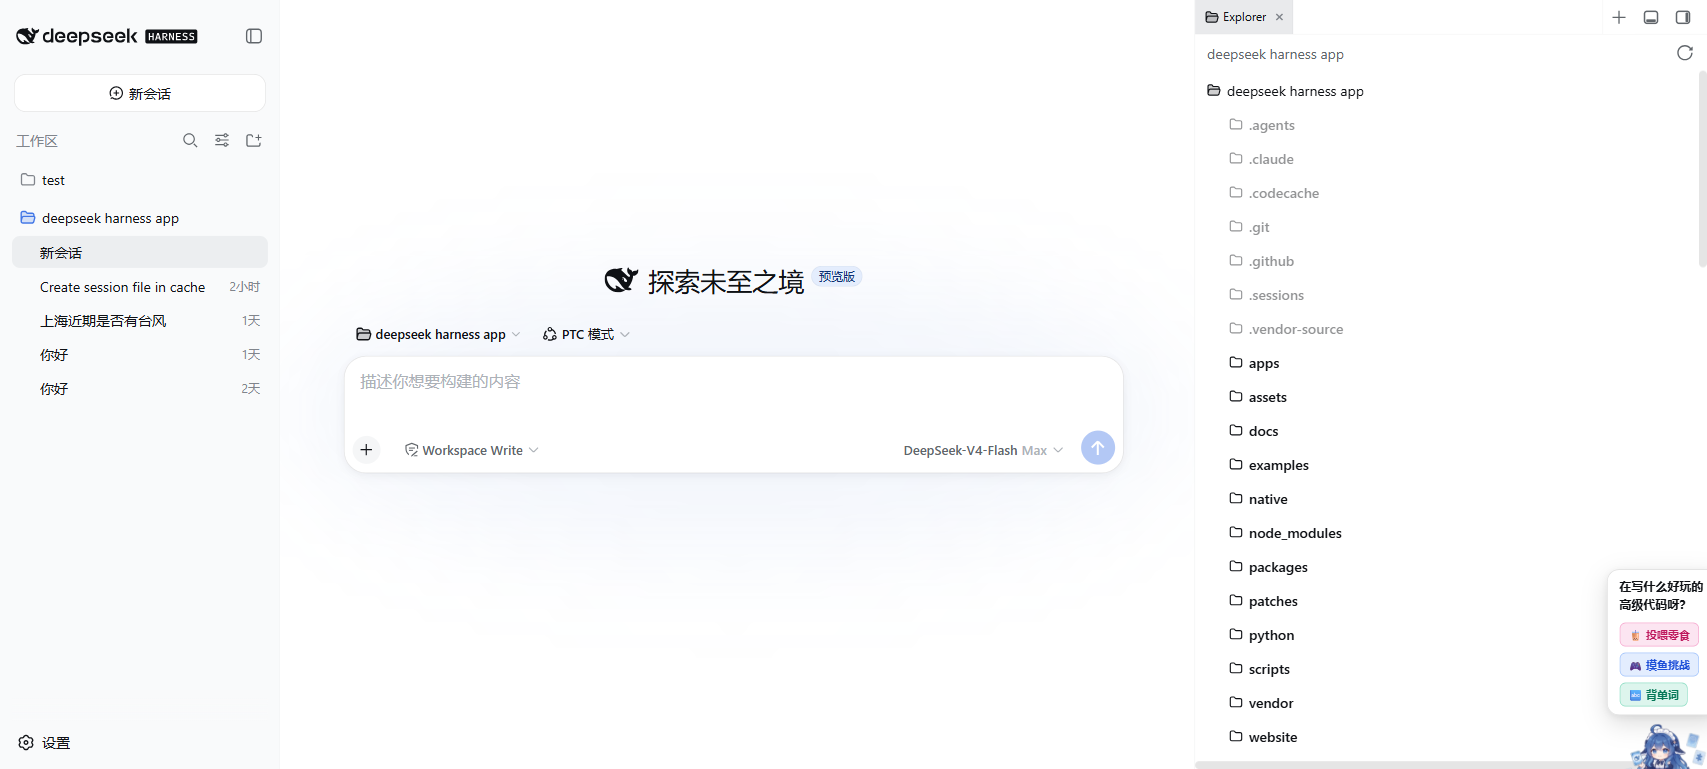Screen dimensions: 1707x769
Task: Open the 你好 session from 2天 ago
Action: [x=140, y=389]
